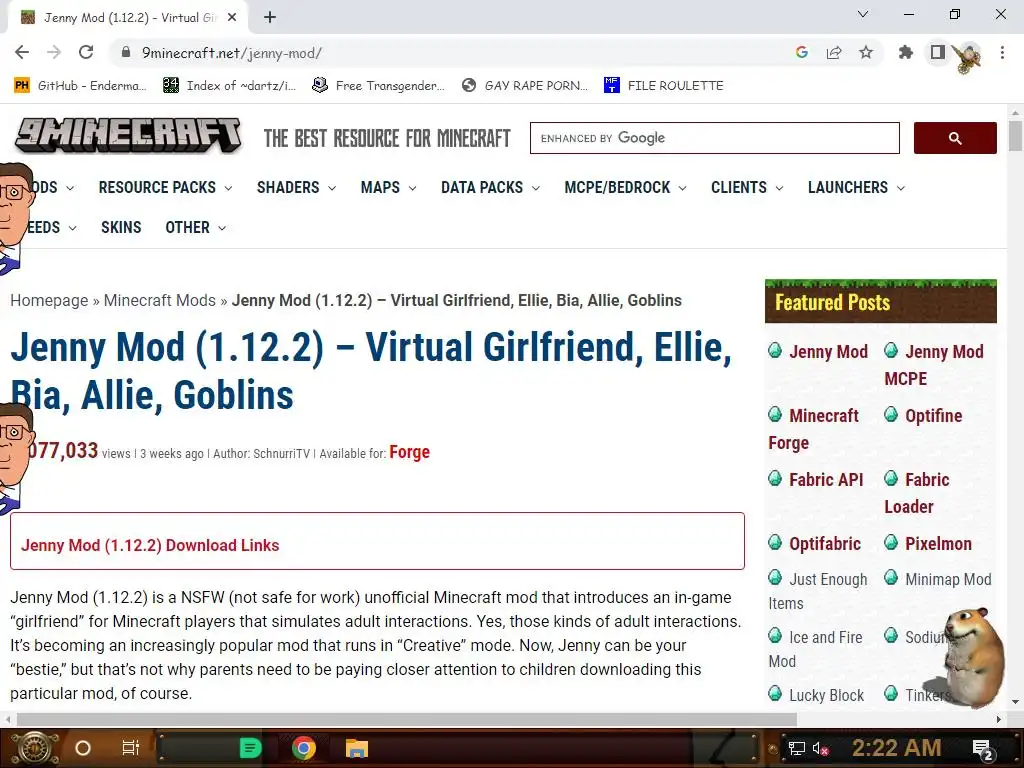Click the Minecraft Mods breadcrumb link
The height and width of the screenshot is (768, 1024).
click(x=159, y=300)
